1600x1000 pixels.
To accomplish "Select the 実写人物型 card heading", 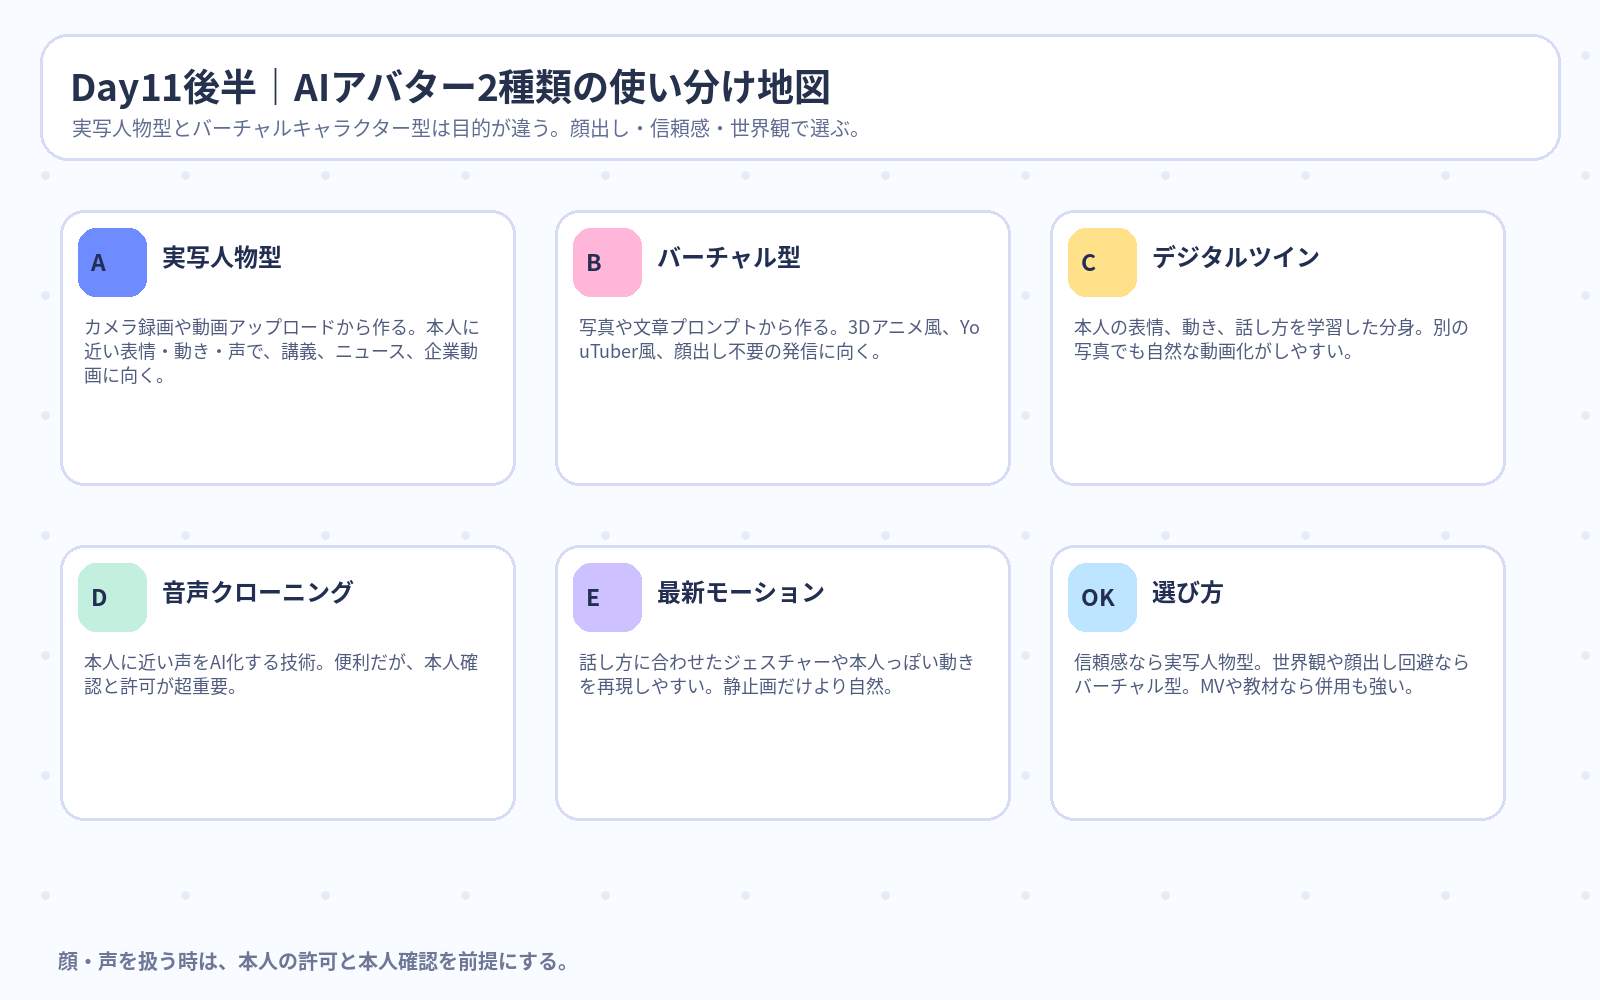I will tap(222, 258).
